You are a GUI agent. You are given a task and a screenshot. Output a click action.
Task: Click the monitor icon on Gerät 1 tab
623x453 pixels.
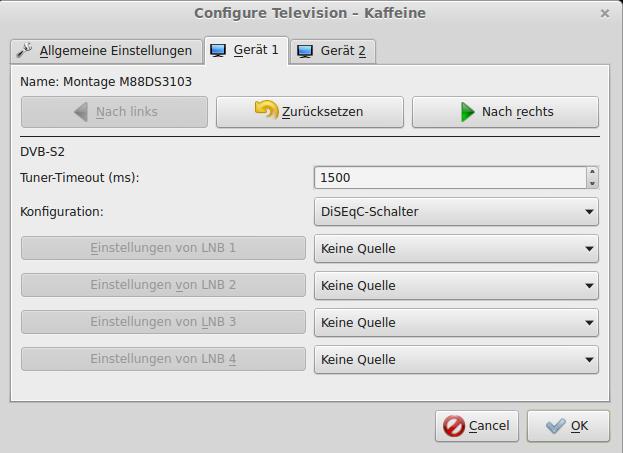[x=218, y=50]
